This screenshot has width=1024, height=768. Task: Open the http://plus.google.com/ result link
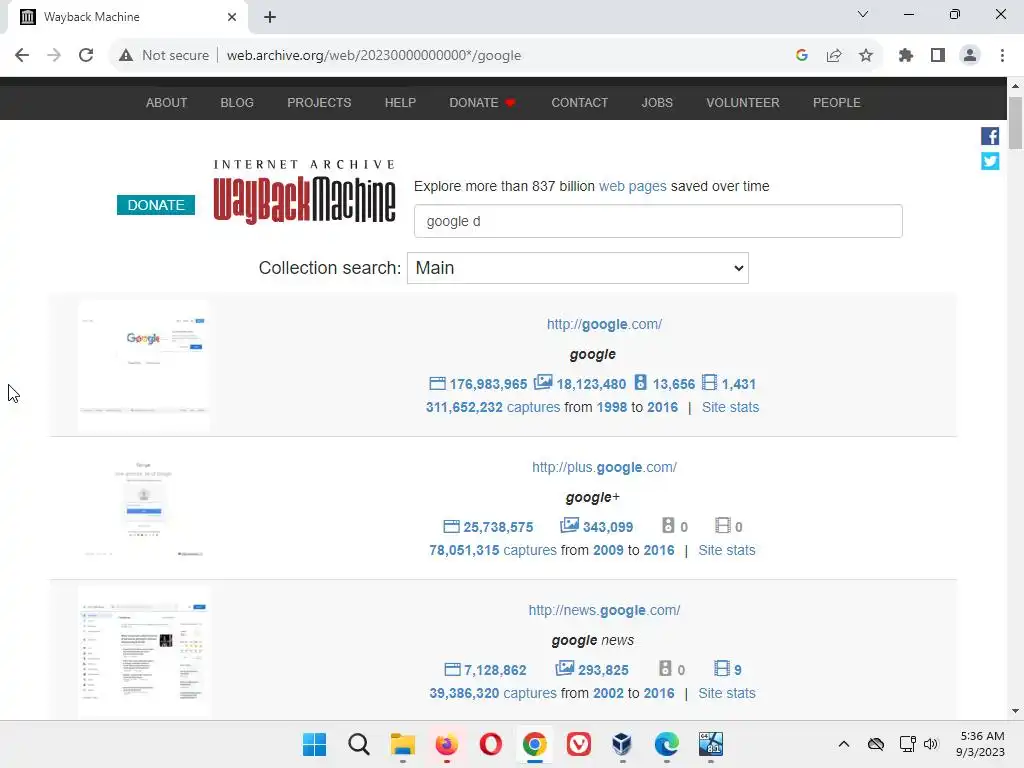(x=605, y=467)
